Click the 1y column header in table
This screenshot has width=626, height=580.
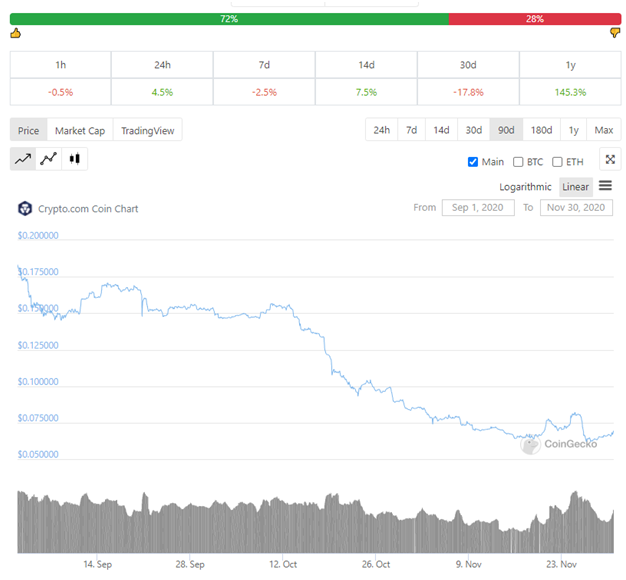570,65
